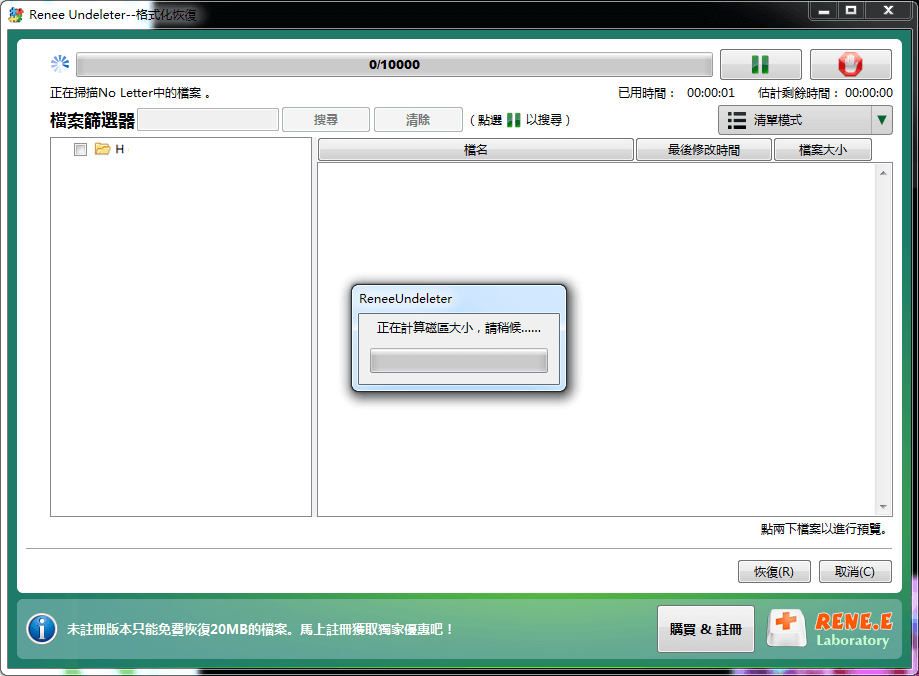919x676 pixels.
Task: Click the 已用時間 00:00:01 elapsed time value
Action: coord(710,93)
